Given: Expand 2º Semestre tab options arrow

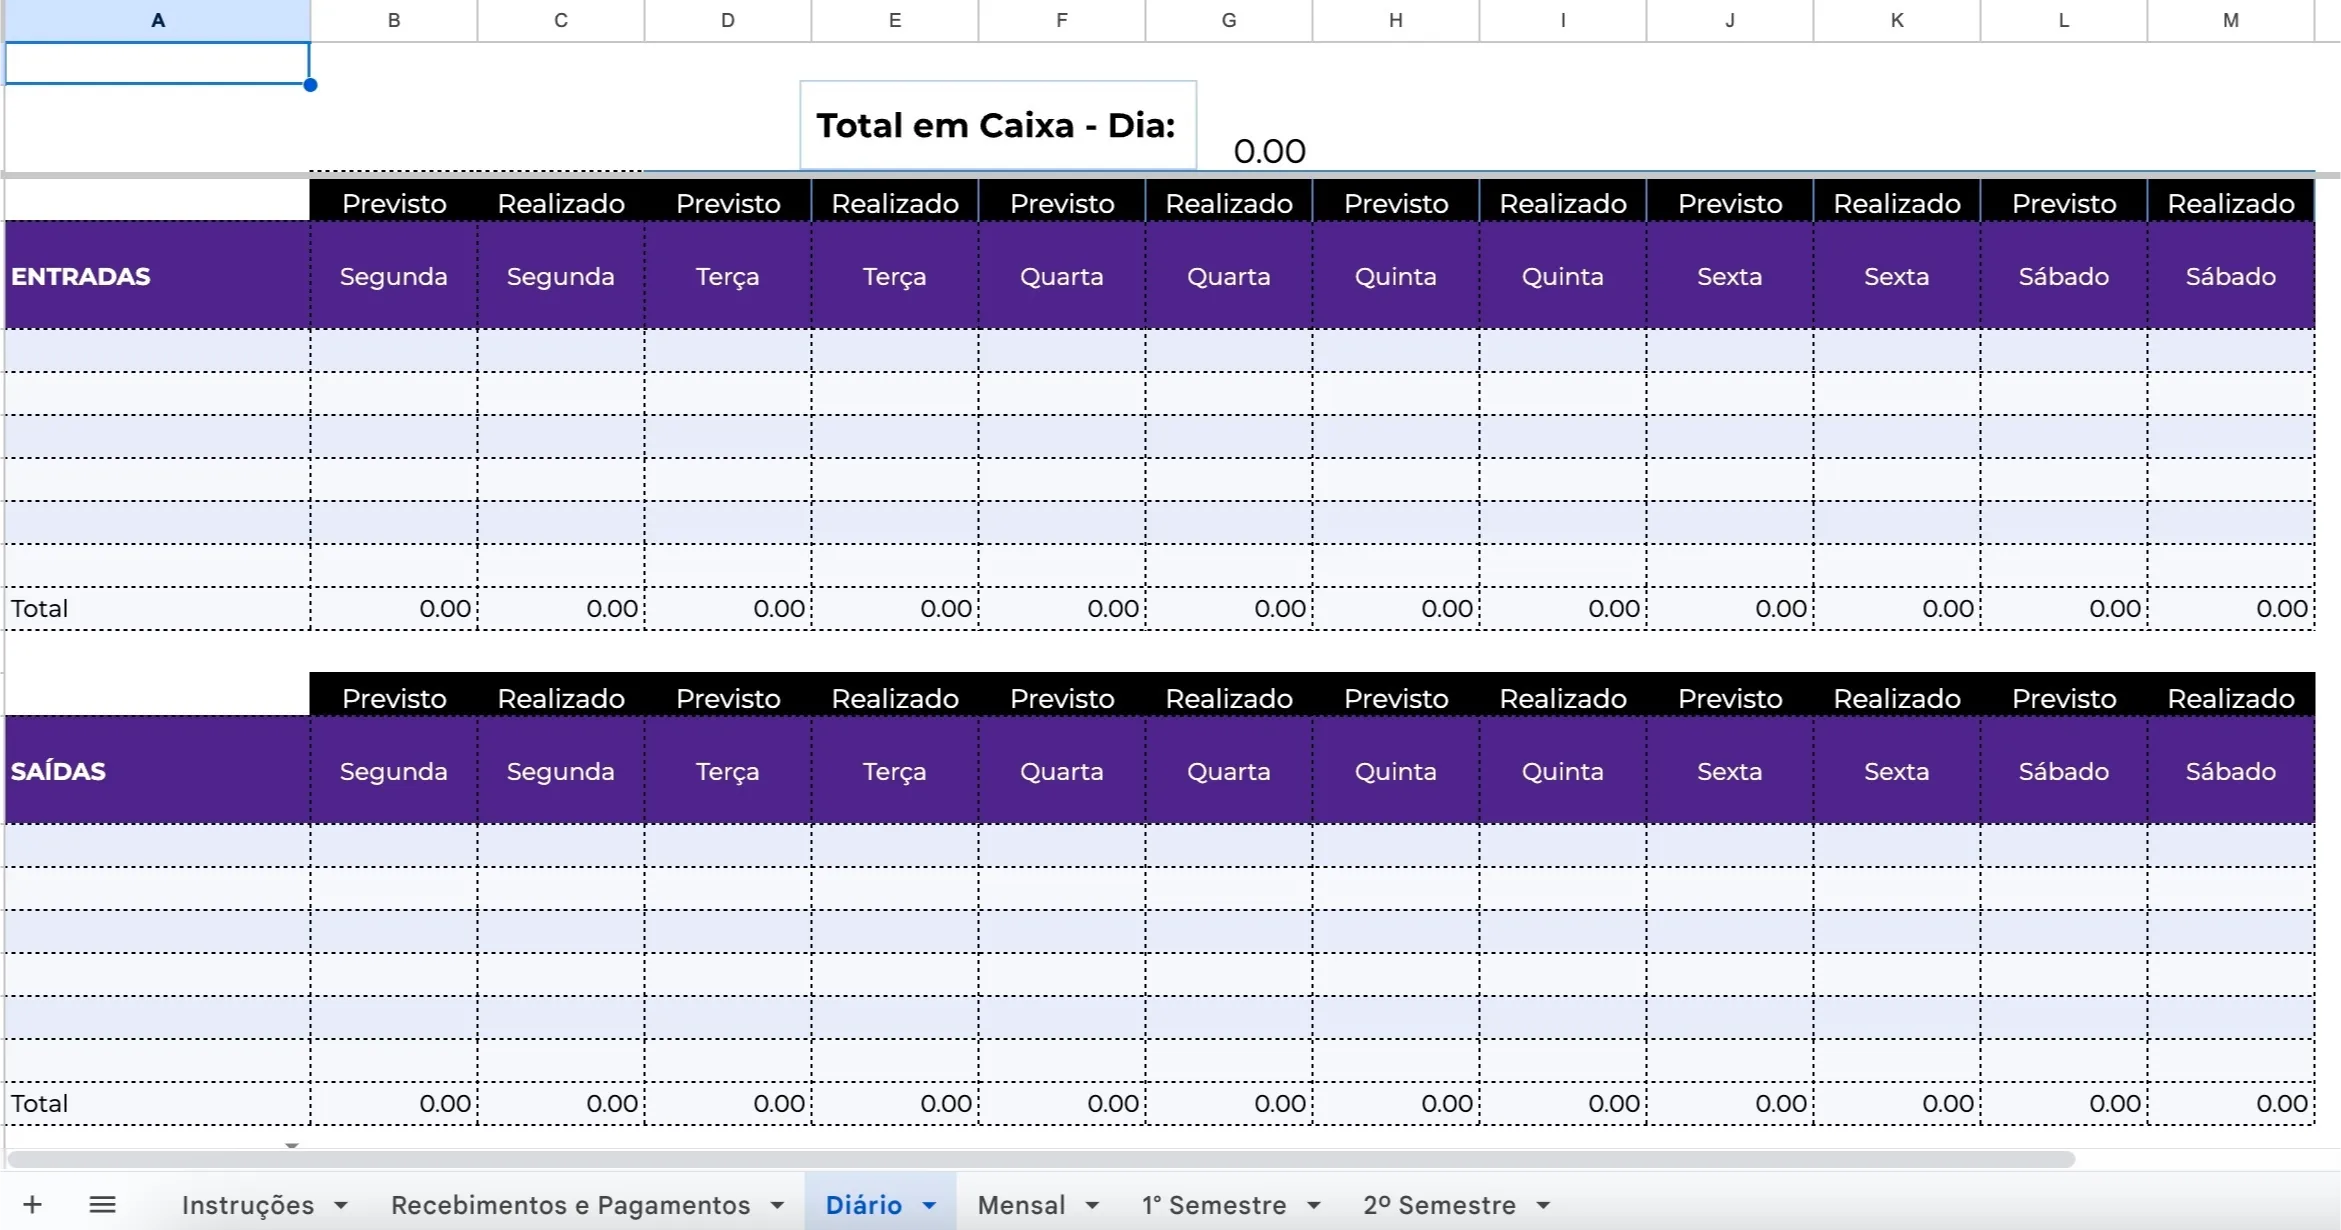Looking at the screenshot, I should [x=1543, y=1205].
